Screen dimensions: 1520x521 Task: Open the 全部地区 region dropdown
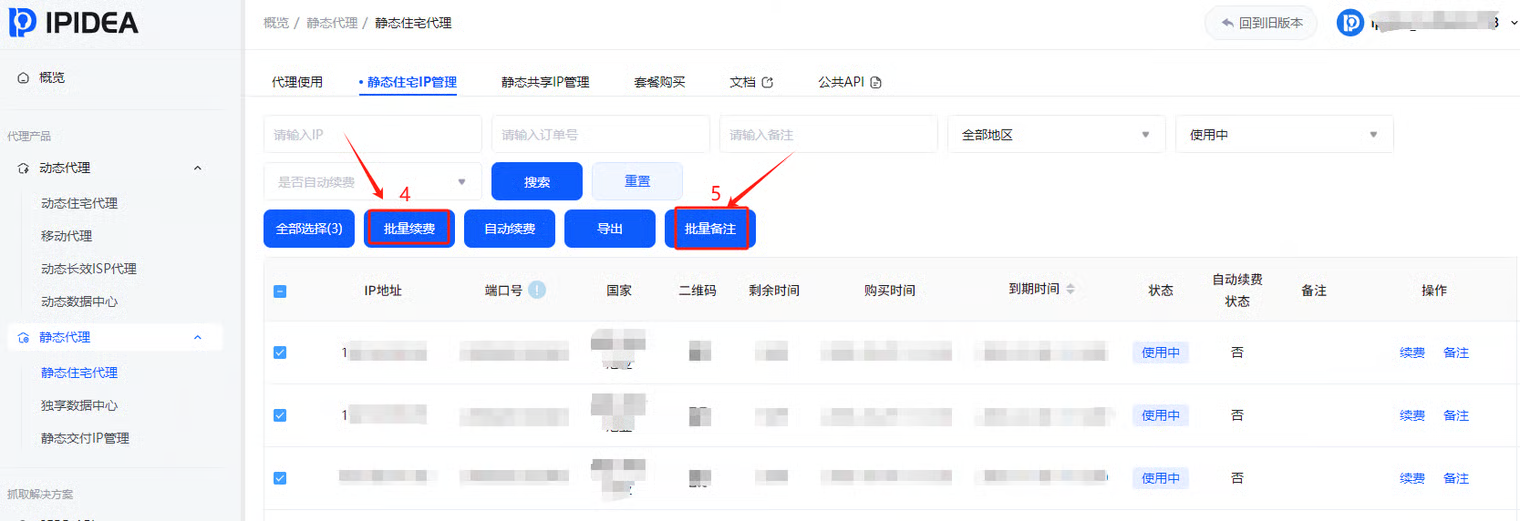point(1056,134)
